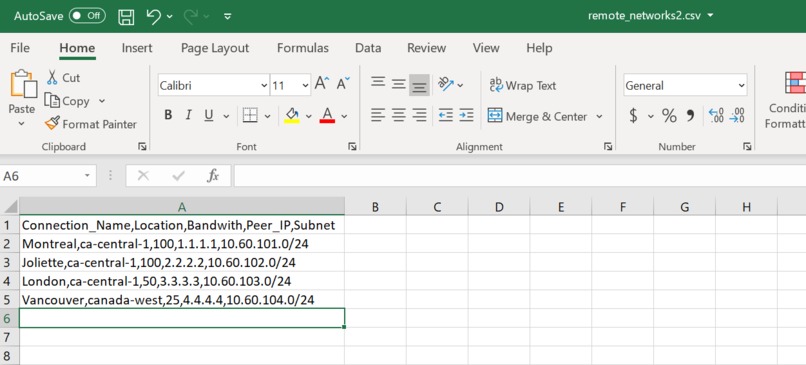Expand the Underline style dropdown arrow
Viewport: 806px width, 365px height.
[x=226, y=116]
